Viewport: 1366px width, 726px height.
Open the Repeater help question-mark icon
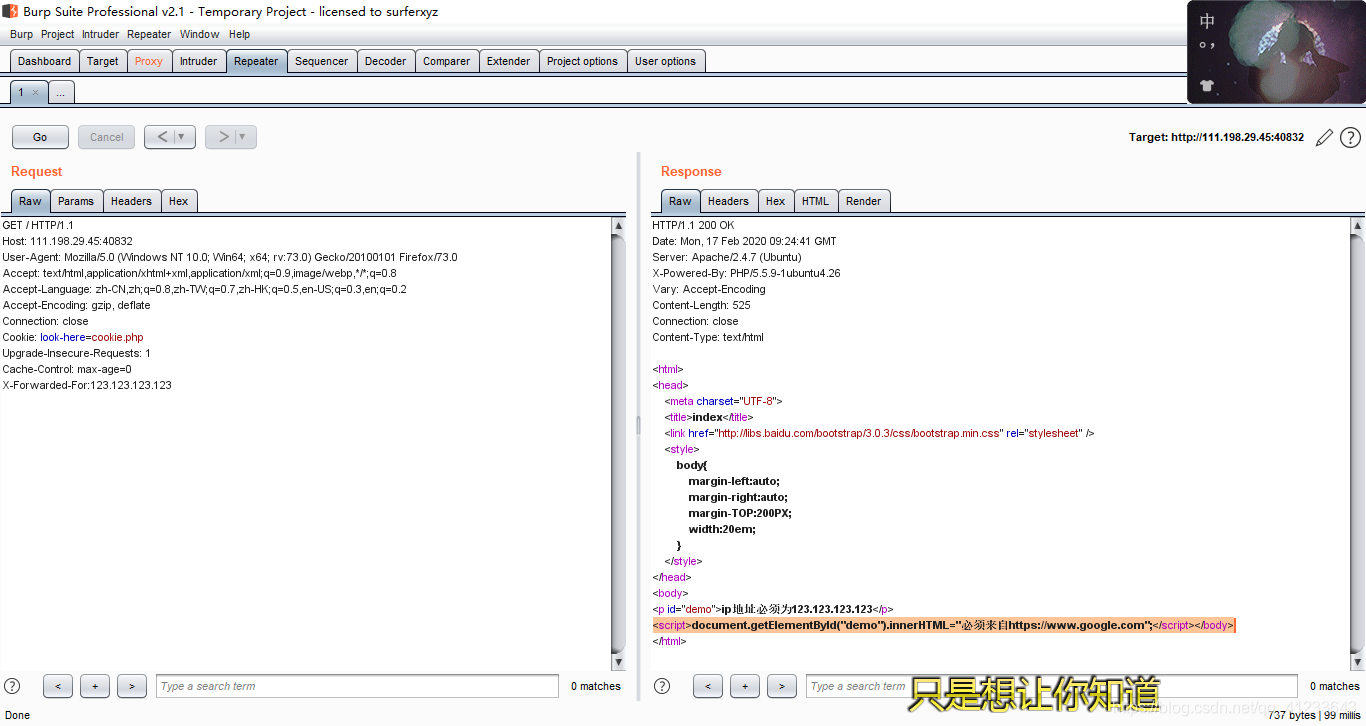pyautogui.click(x=1350, y=138)
